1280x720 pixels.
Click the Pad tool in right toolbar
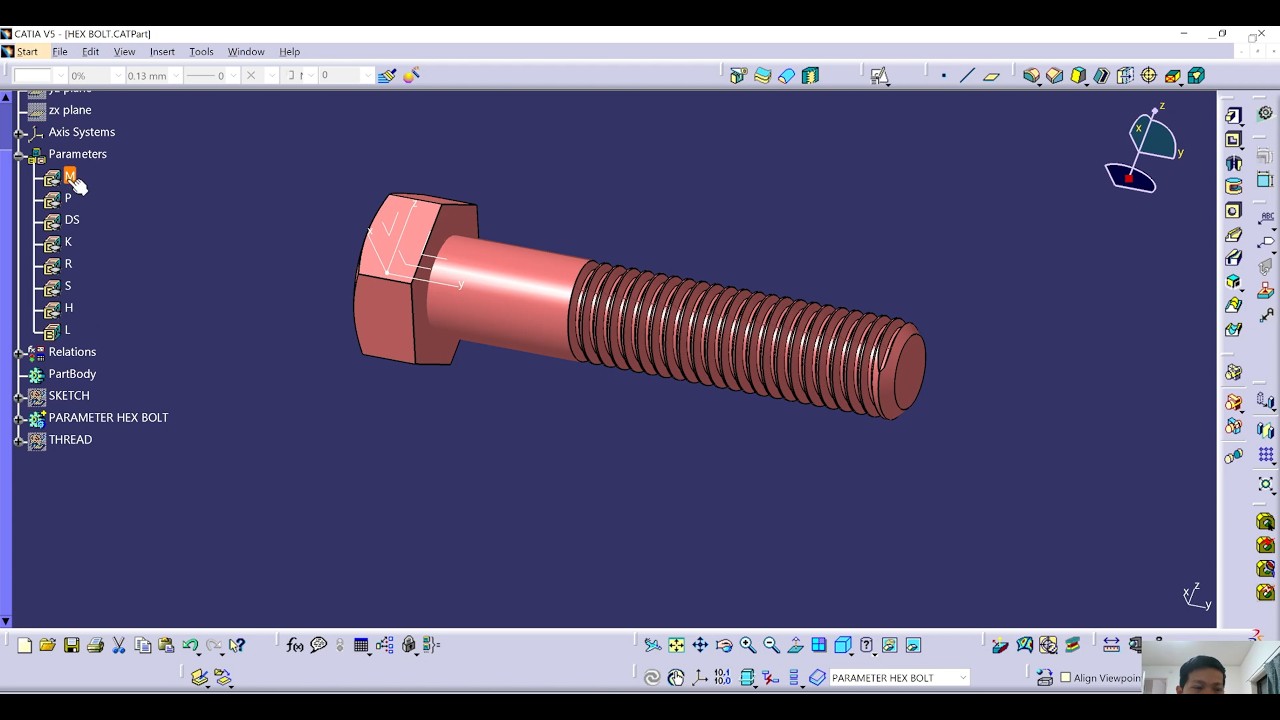pos(1233,116)
